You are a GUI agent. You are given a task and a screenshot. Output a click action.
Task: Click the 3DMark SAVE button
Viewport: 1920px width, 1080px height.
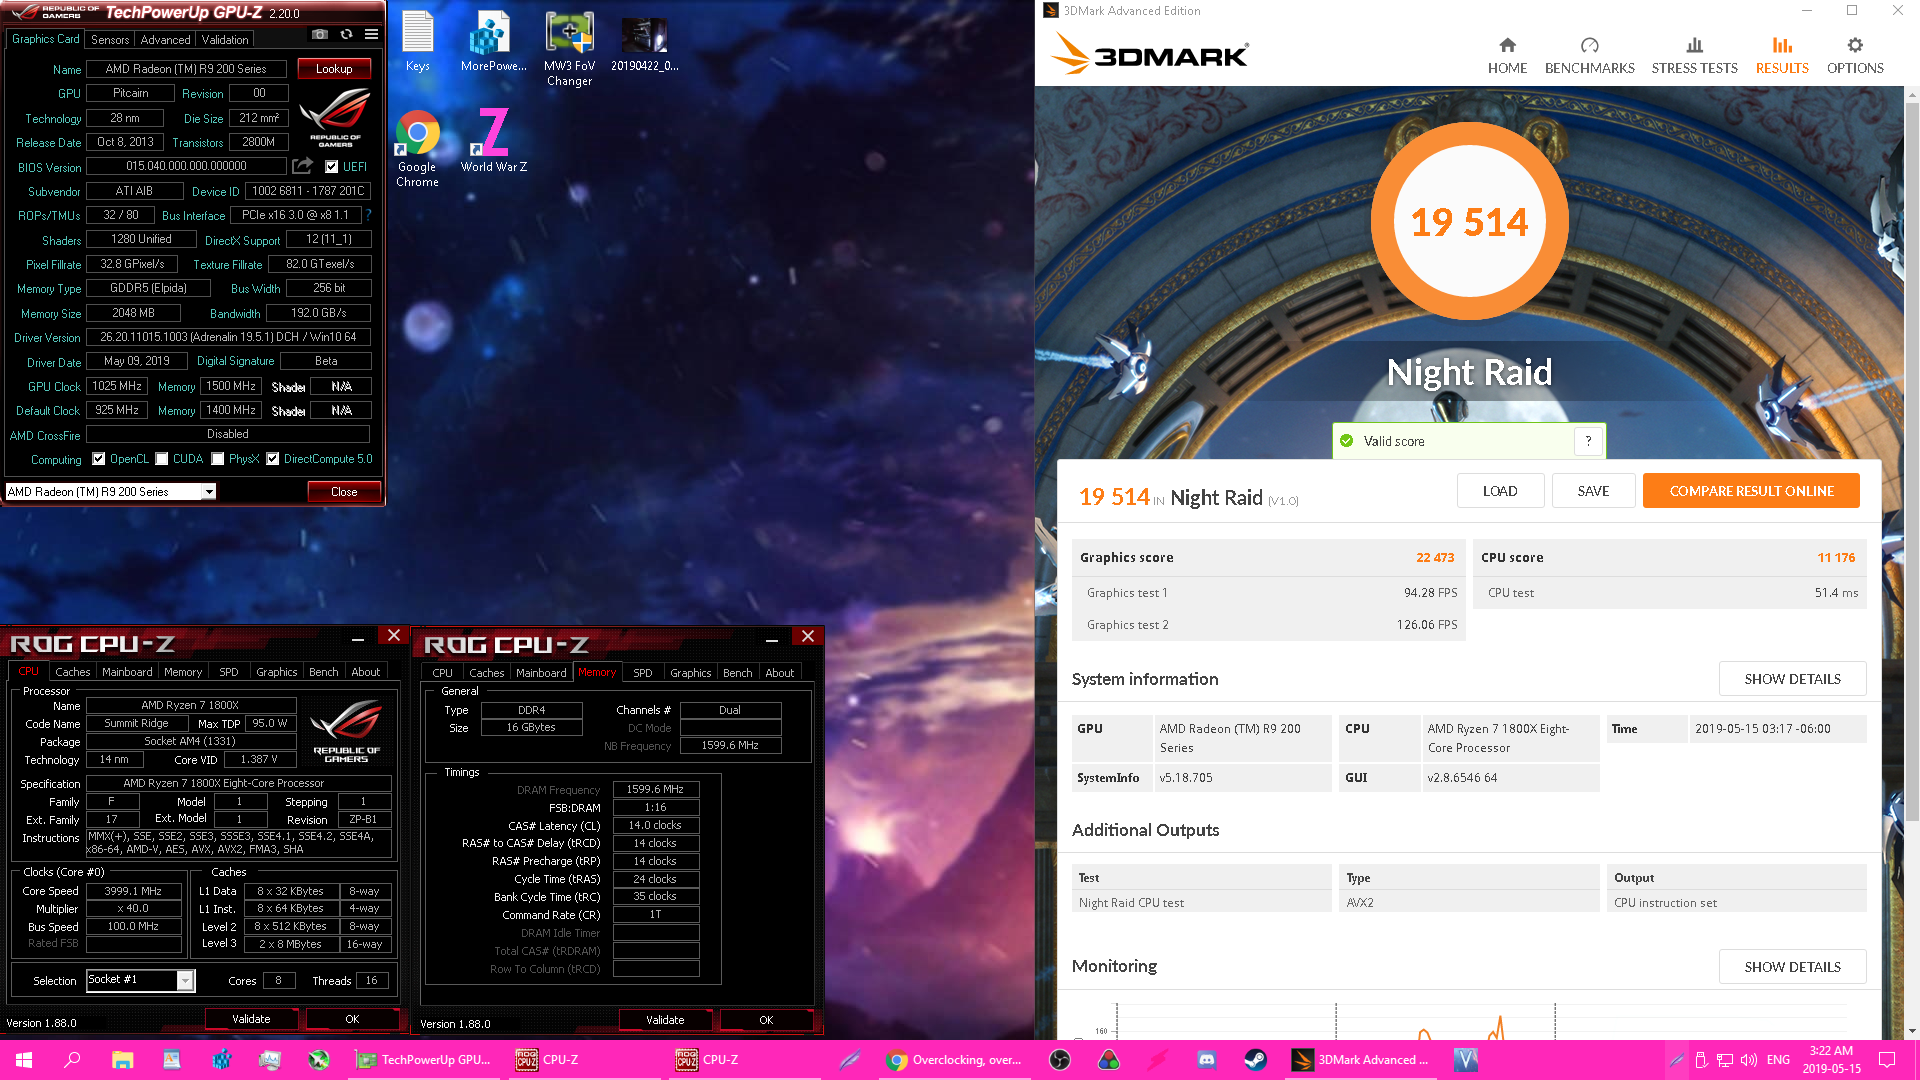[1593, 491]
